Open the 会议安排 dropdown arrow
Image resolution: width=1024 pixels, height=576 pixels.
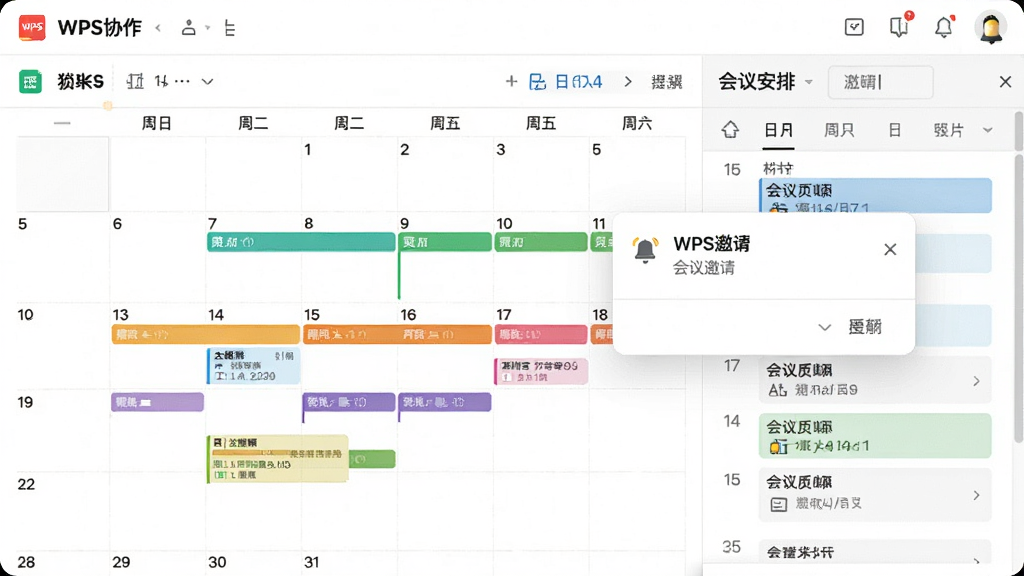click(808, 82)
